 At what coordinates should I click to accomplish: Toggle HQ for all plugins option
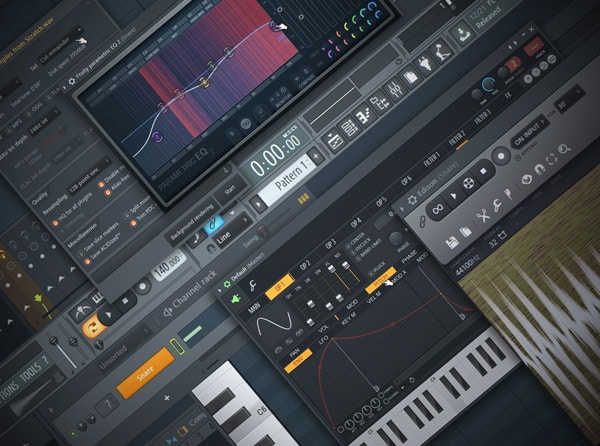point(56,223)
